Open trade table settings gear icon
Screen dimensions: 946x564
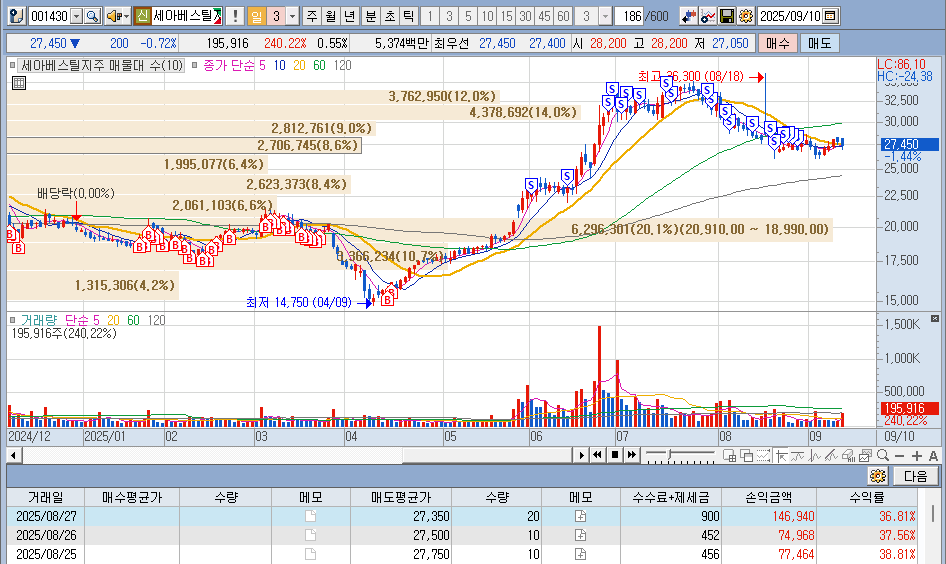point(878,476)
